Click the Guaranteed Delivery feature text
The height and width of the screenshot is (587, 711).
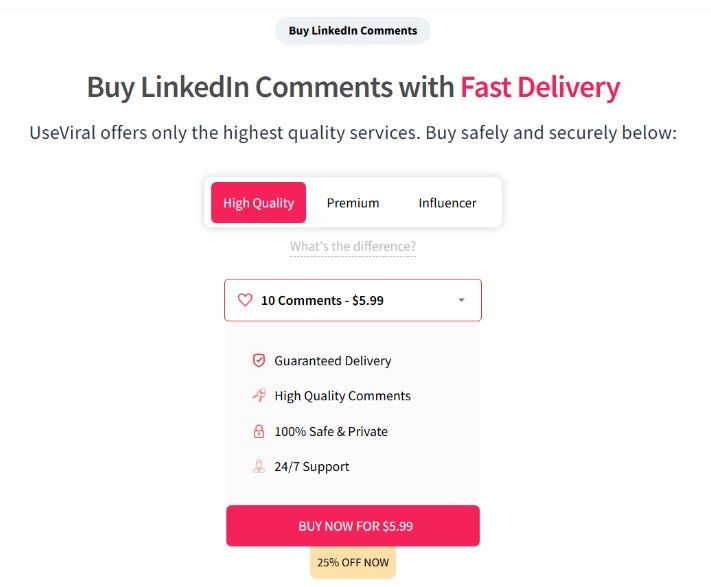click(333, 361)
